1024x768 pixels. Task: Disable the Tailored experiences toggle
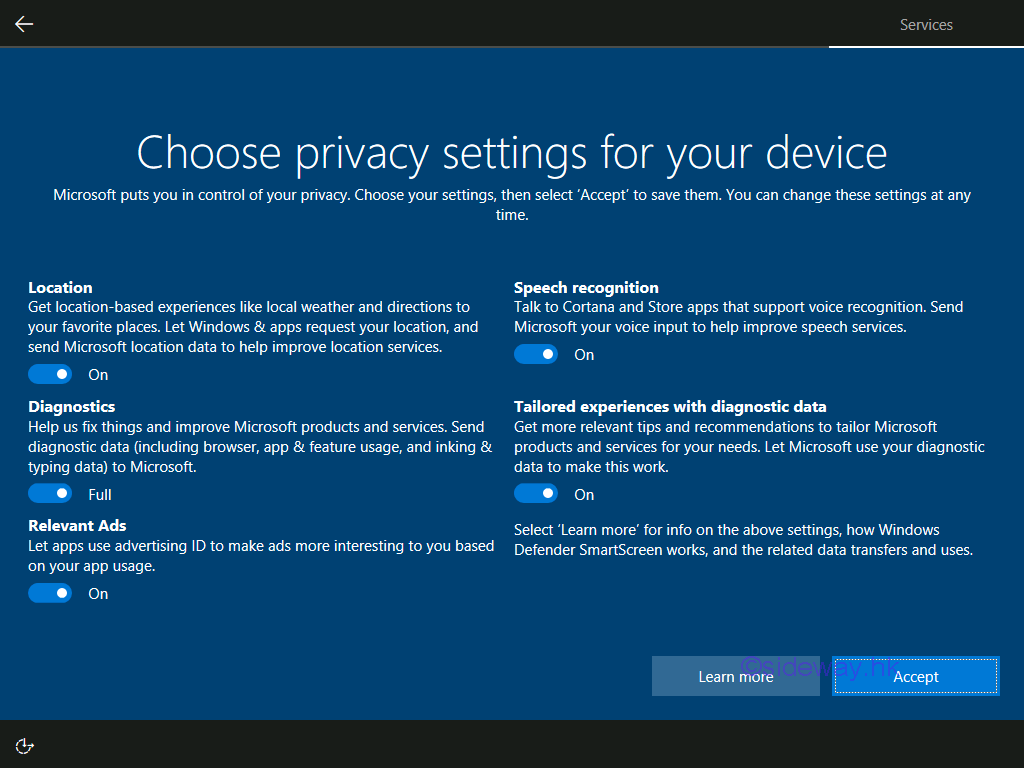click(536, 494)
